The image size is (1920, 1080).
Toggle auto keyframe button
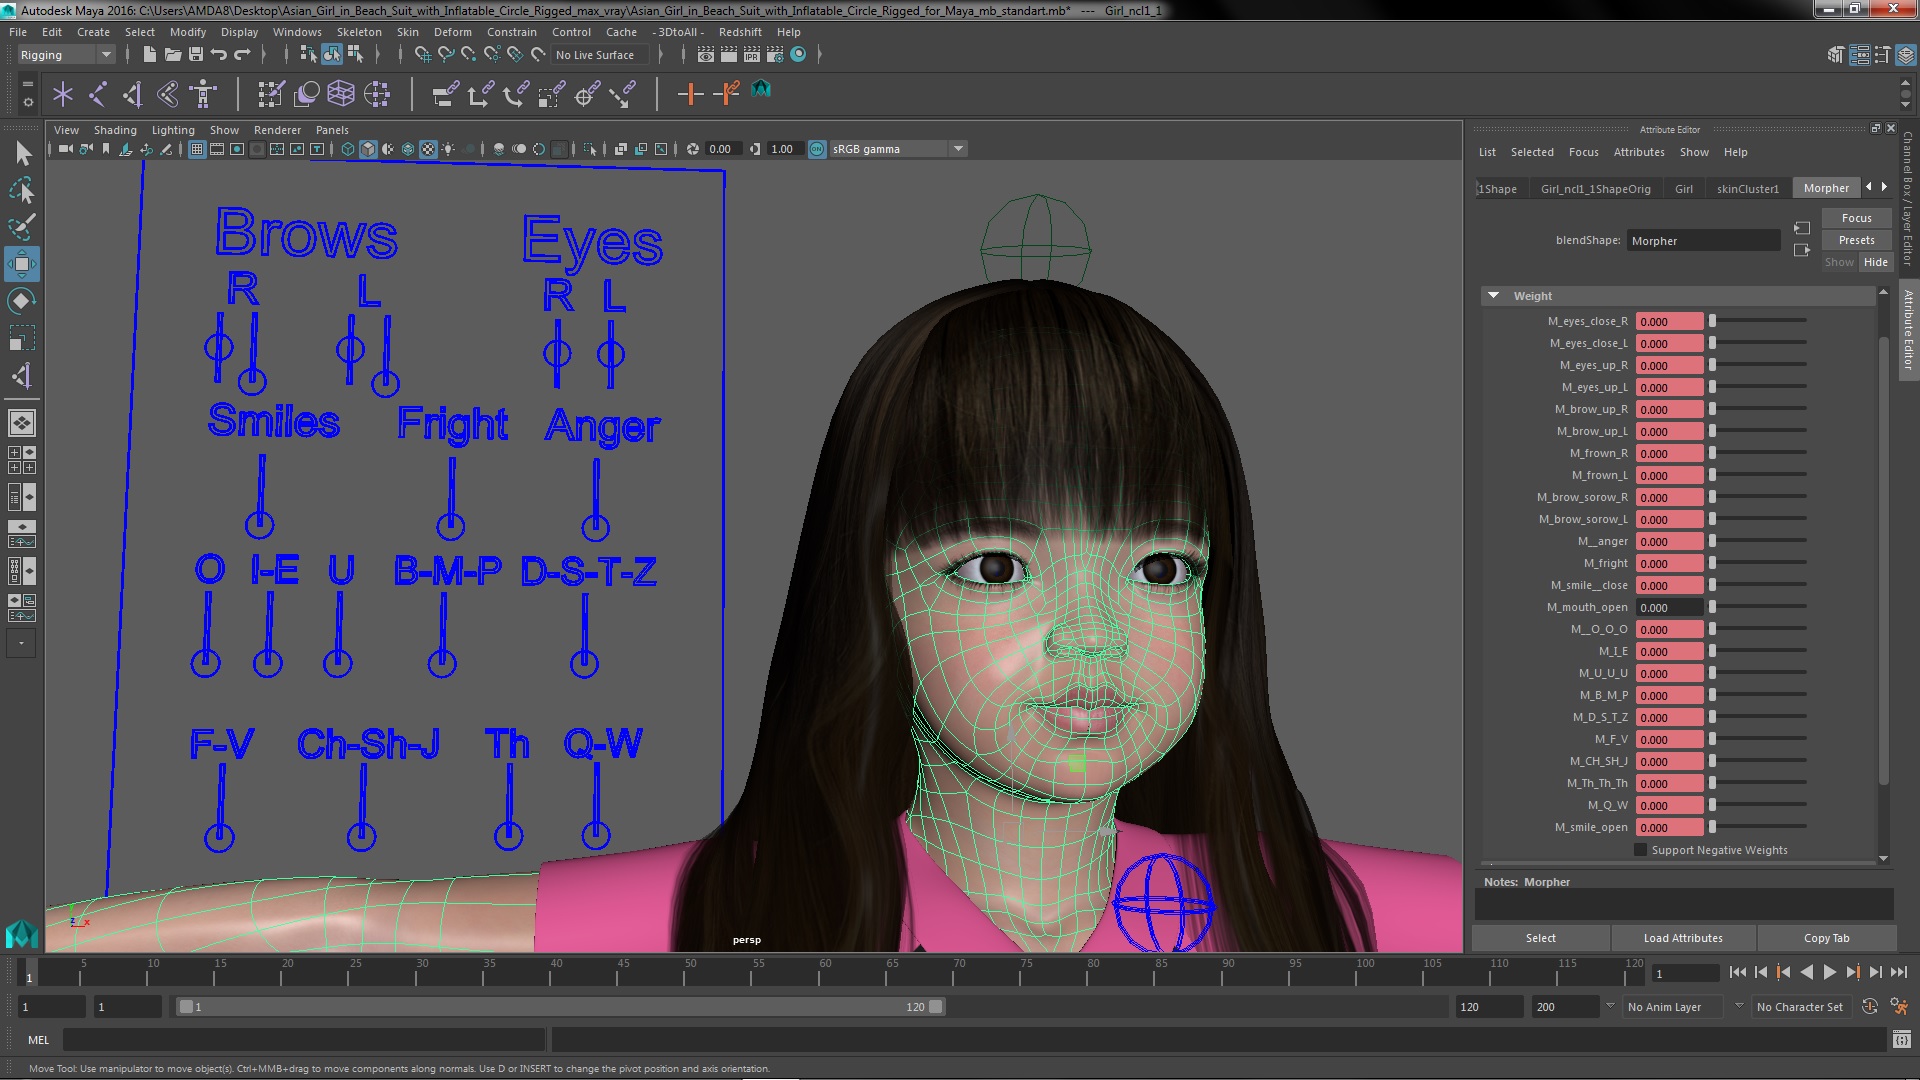coord(1870,1007)
